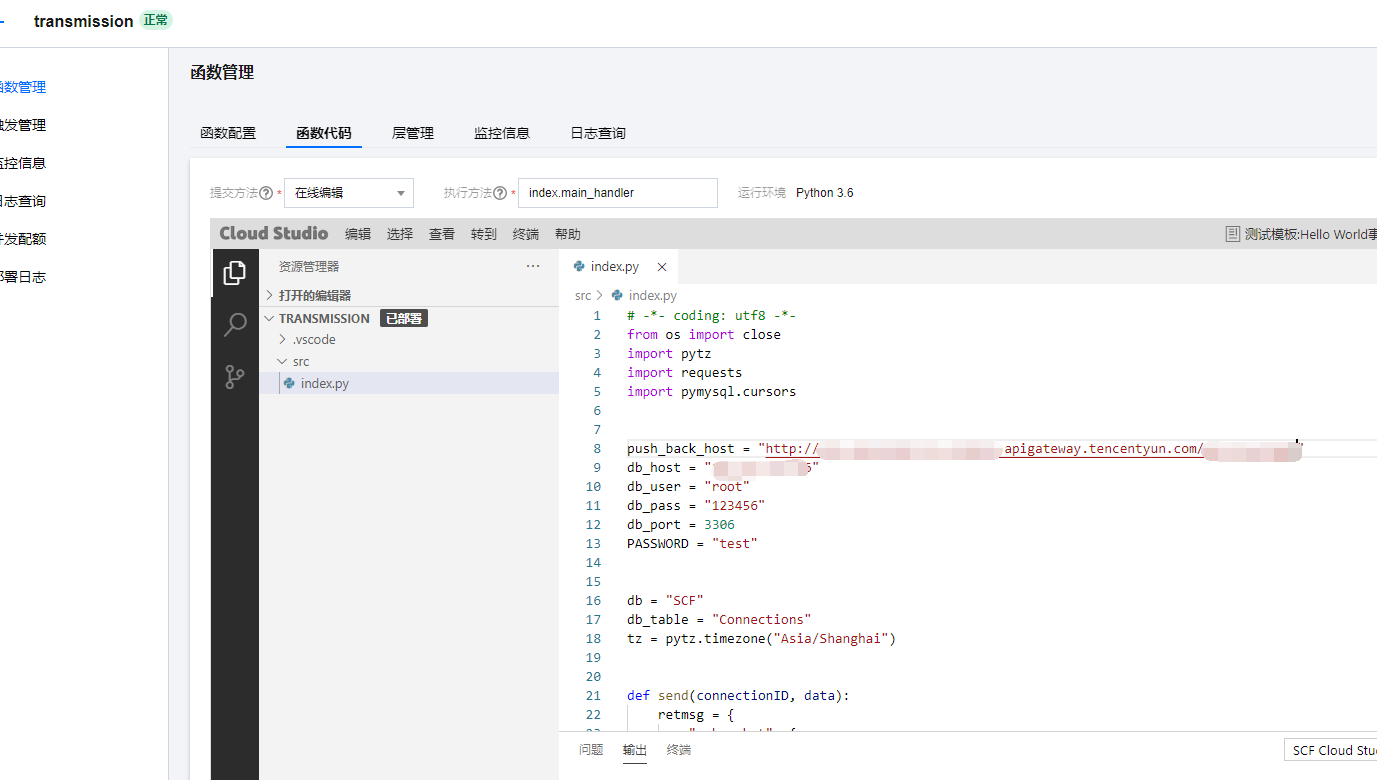The width and height of the screenshot is (1377, 780).
Task: Click the Python 3.6 runtime value
Action: (x=825, y=193)
